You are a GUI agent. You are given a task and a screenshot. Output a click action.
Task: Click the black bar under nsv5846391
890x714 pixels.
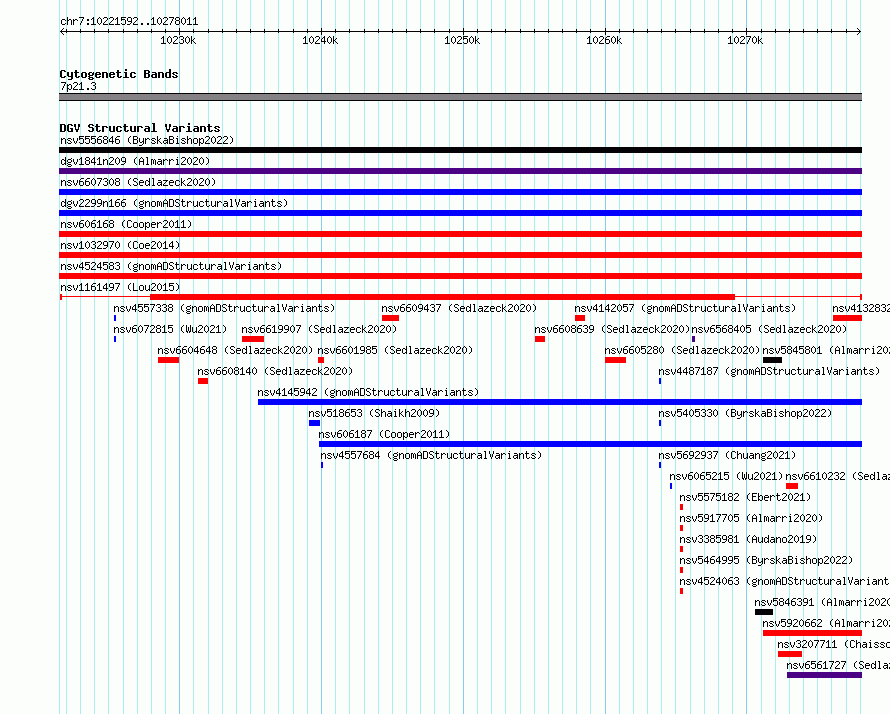click(764, 612)
